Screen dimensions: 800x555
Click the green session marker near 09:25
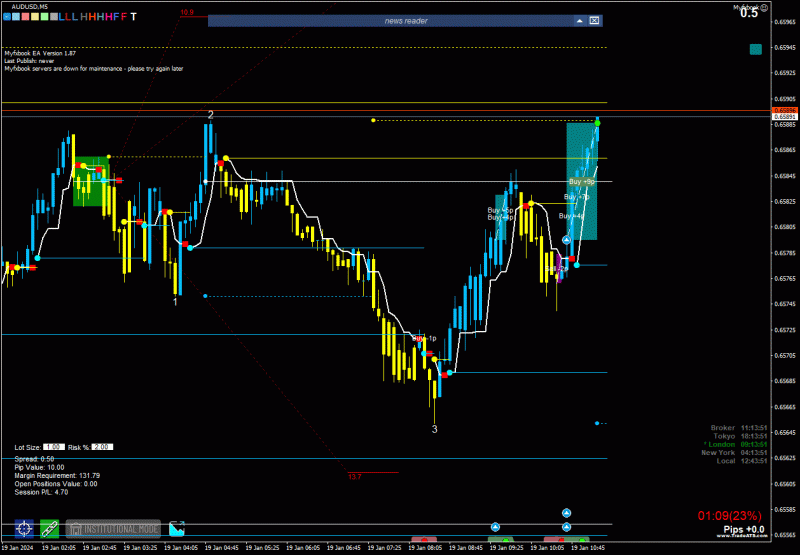point(501,539)
